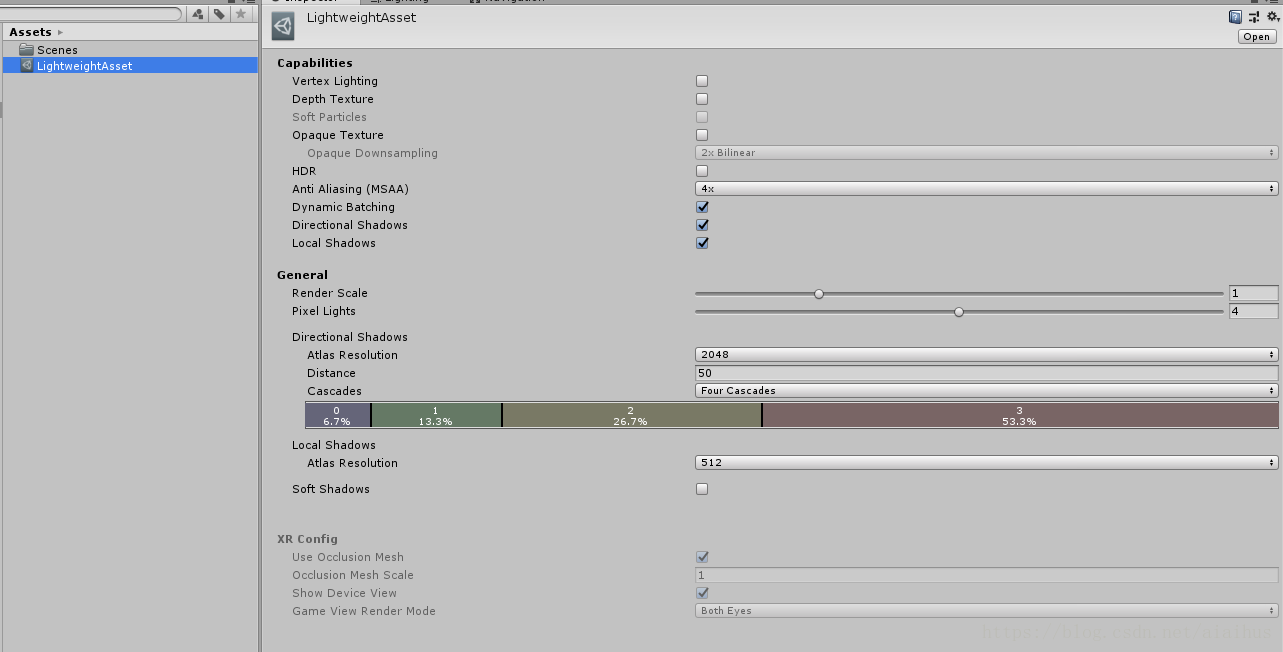Select cascade segment 0 at 6.7%
Viewport: 1283px width, 652px height.
[337, 416]
